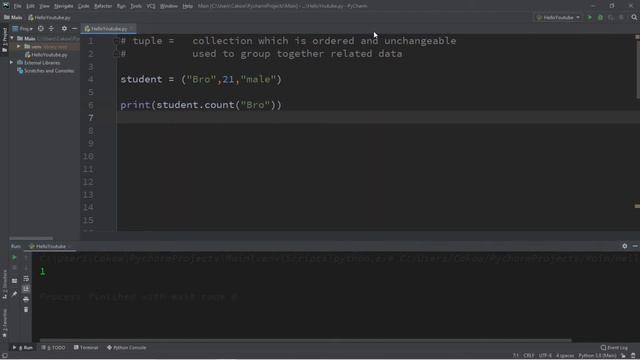Open the vertical Favorites tool window tab
Viewport: 640px width, 360px height.
(x=4, y=324)
